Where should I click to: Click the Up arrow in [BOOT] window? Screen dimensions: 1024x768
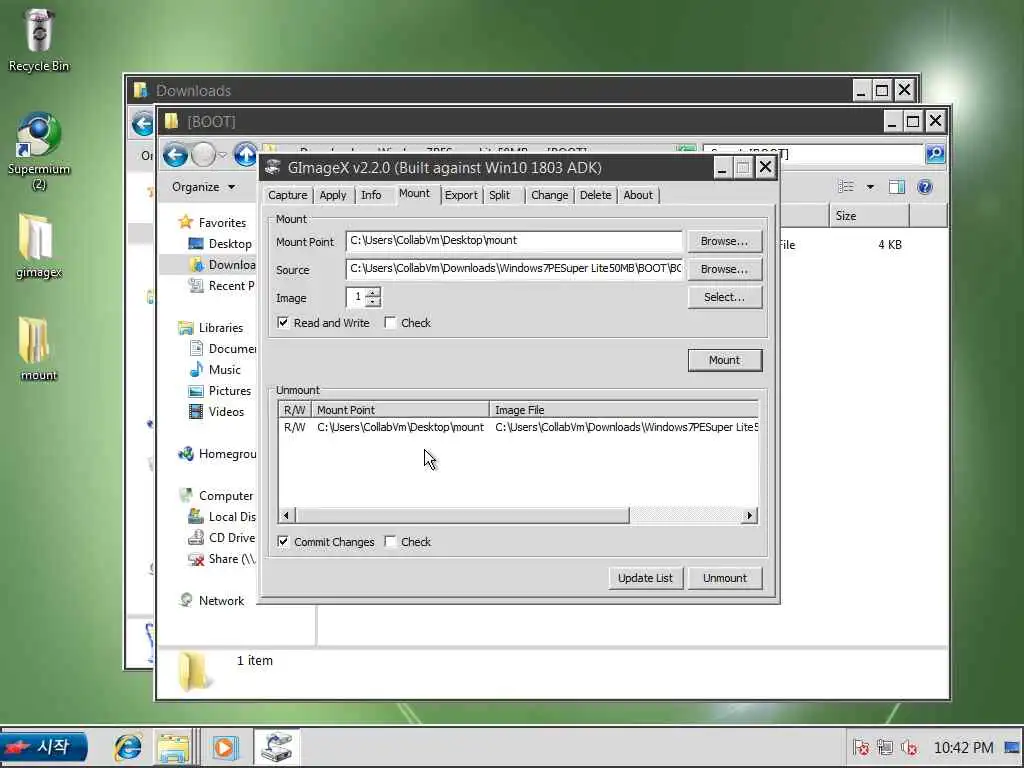click(x=246, y=155)
